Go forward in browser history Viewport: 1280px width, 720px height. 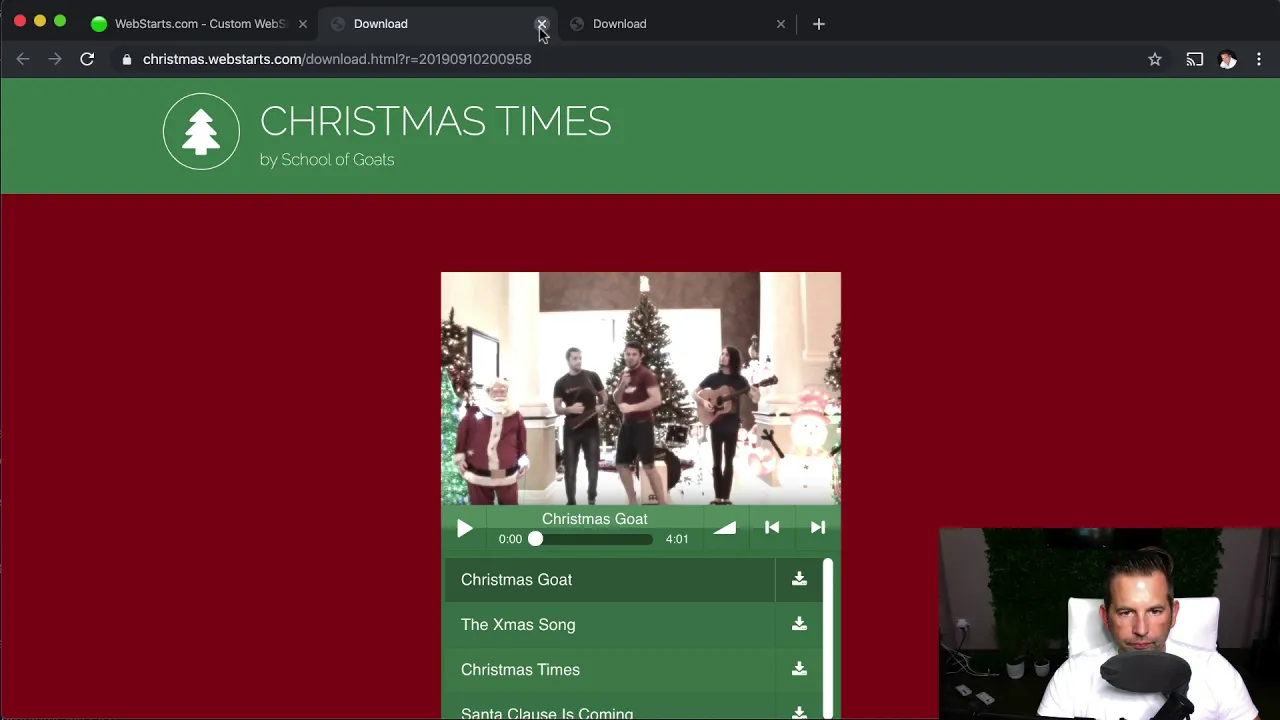[x=55, y=59]
